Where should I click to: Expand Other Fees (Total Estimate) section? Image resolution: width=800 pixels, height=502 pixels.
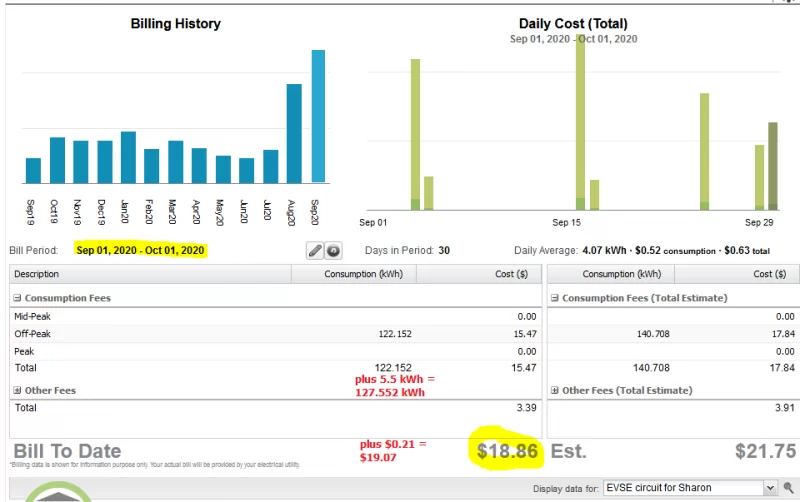[x=555, y=390]
